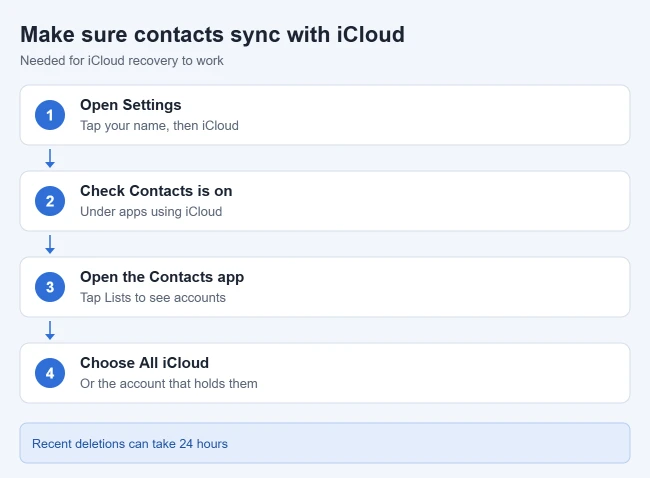Click 'Under apps using iCloud' description
Viewport: 650px width, 478px height.
click(151, 211)
